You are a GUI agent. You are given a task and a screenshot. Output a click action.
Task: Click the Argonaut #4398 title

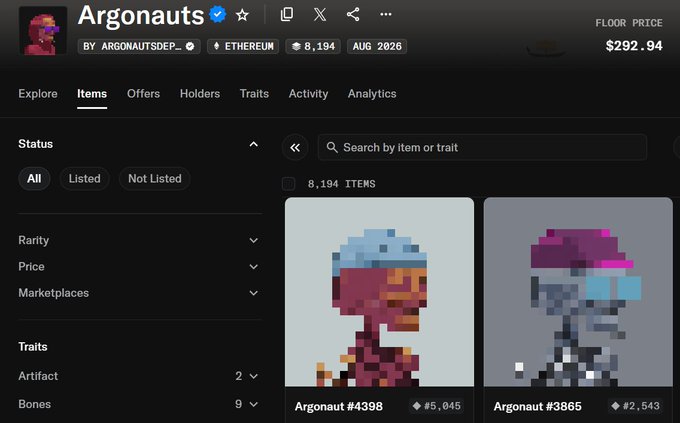pos(339,407)
